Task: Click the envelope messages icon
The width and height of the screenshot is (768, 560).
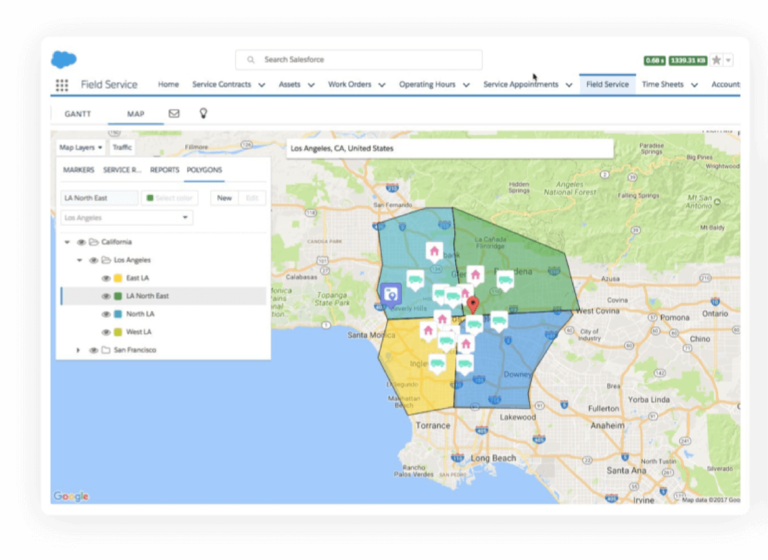Action: coord(174,114)
